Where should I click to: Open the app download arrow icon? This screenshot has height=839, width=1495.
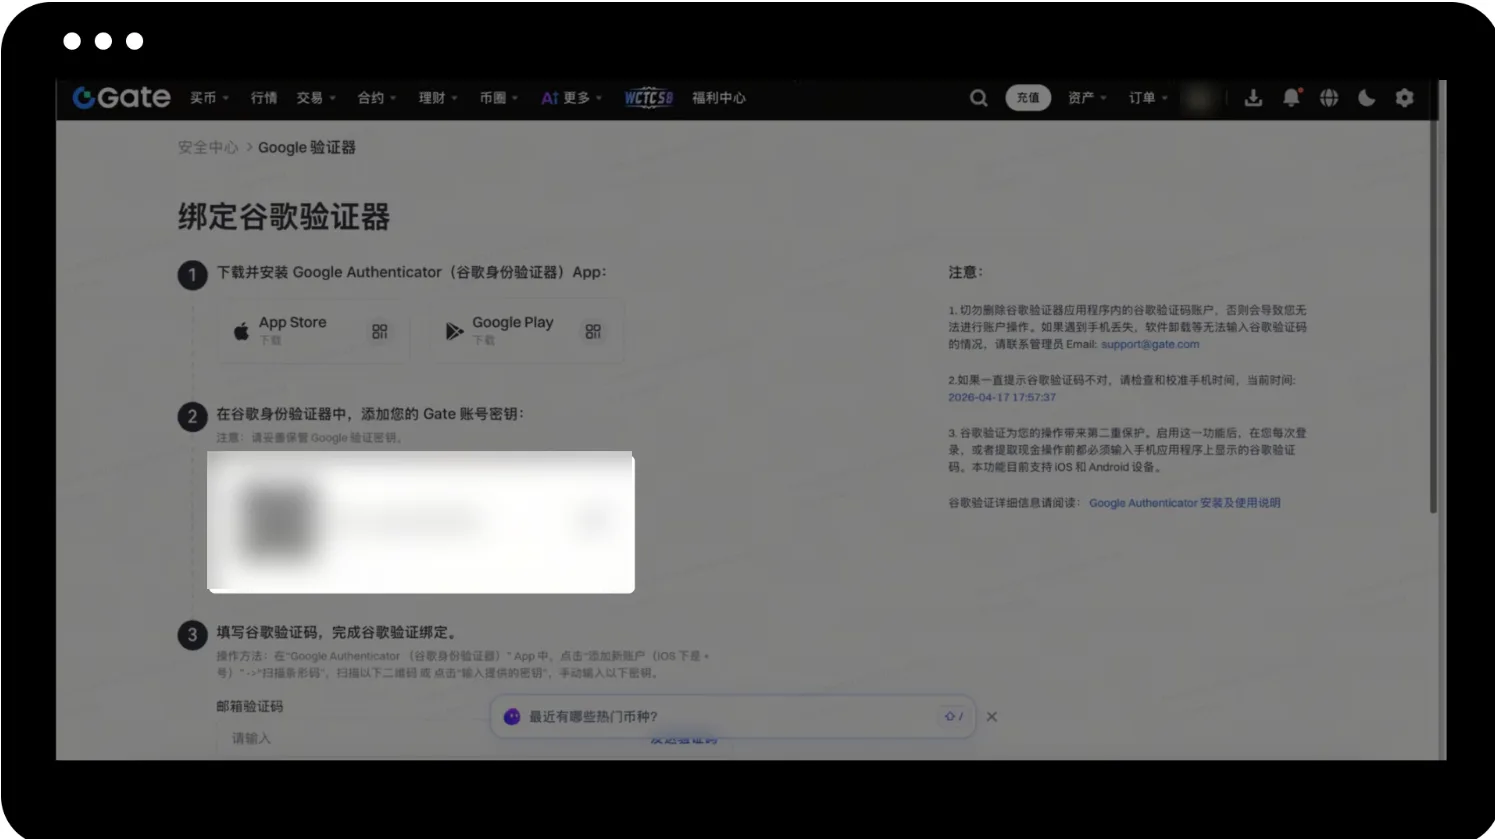point(1253,98)
